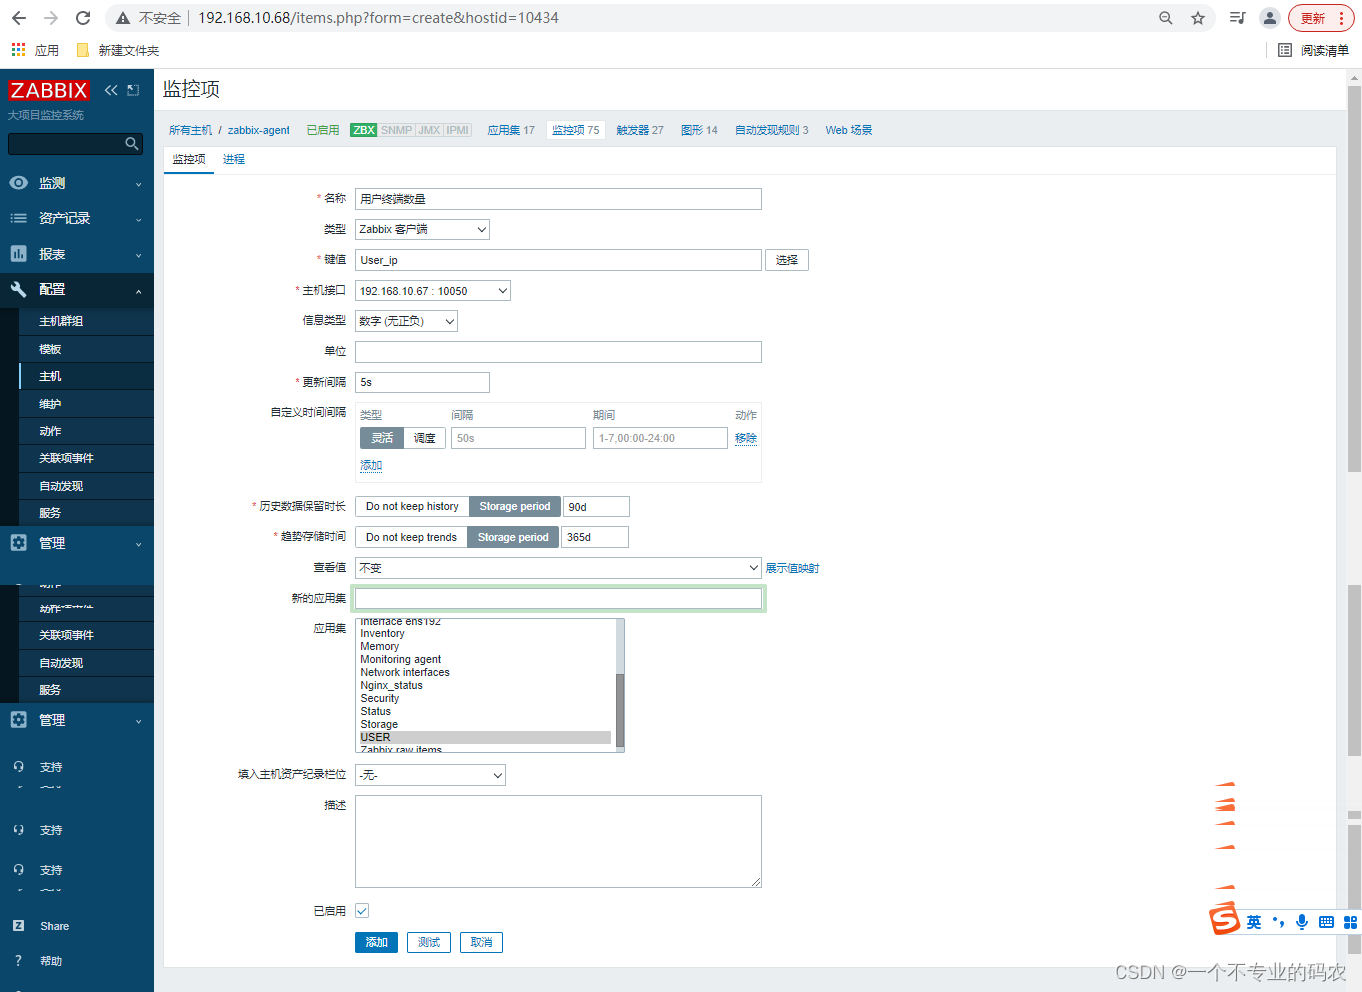This screenshot has width=1362, height=992.
Task: Click the 移除 link in custom intervals
Action: pyautogui.click(x=746, y=438)
